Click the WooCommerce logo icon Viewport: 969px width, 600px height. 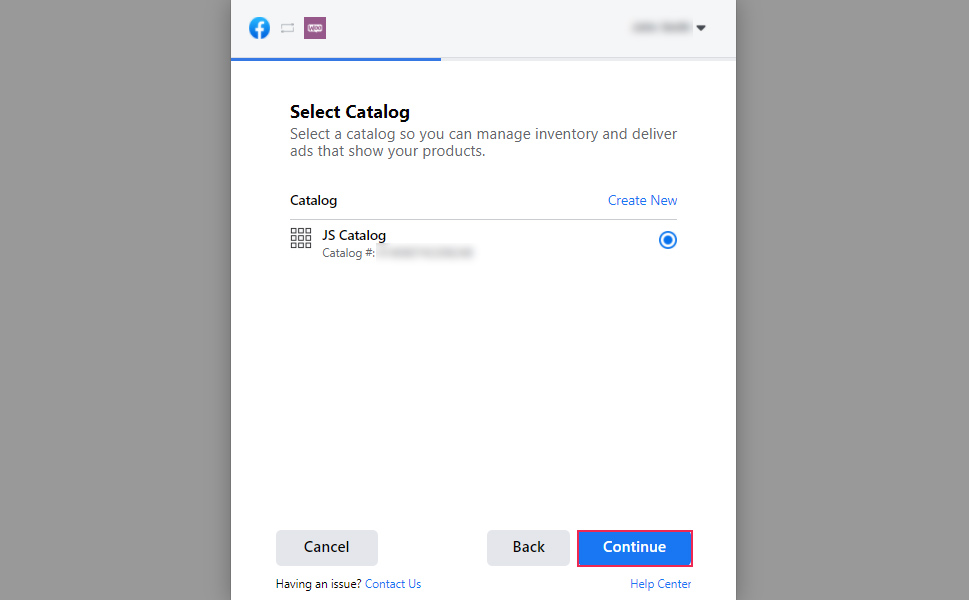point(315,28)
